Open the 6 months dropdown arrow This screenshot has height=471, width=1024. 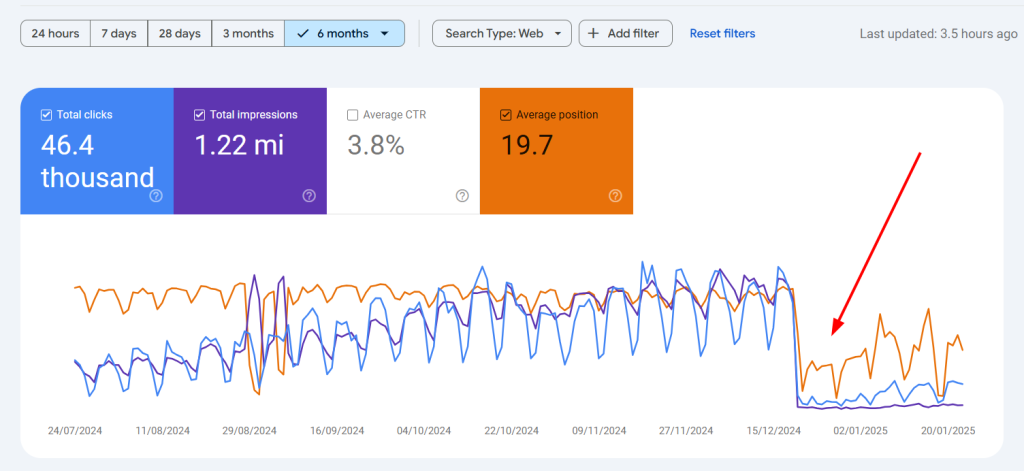[x=385, y=33]
